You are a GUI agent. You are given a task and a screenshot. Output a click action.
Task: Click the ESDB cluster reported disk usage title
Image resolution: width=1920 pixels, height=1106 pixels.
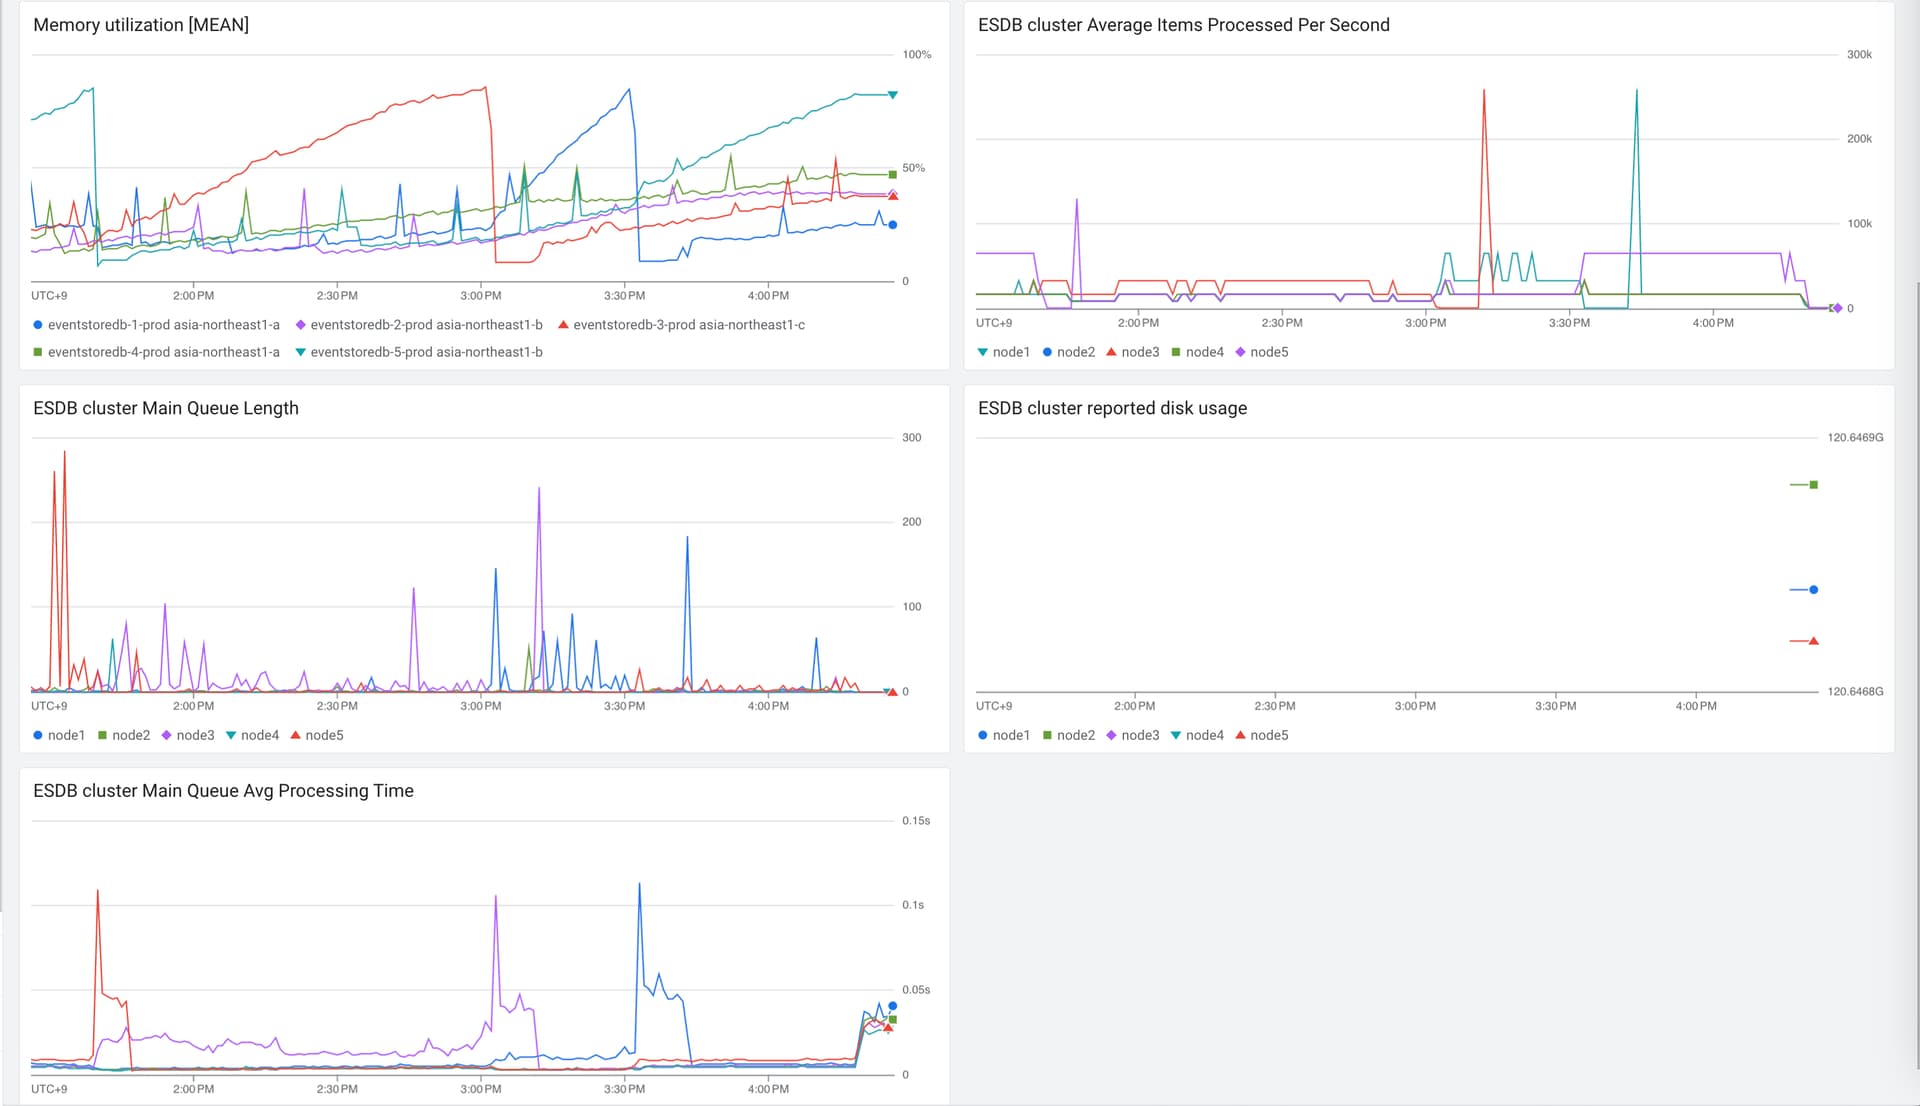point(1112,408)
